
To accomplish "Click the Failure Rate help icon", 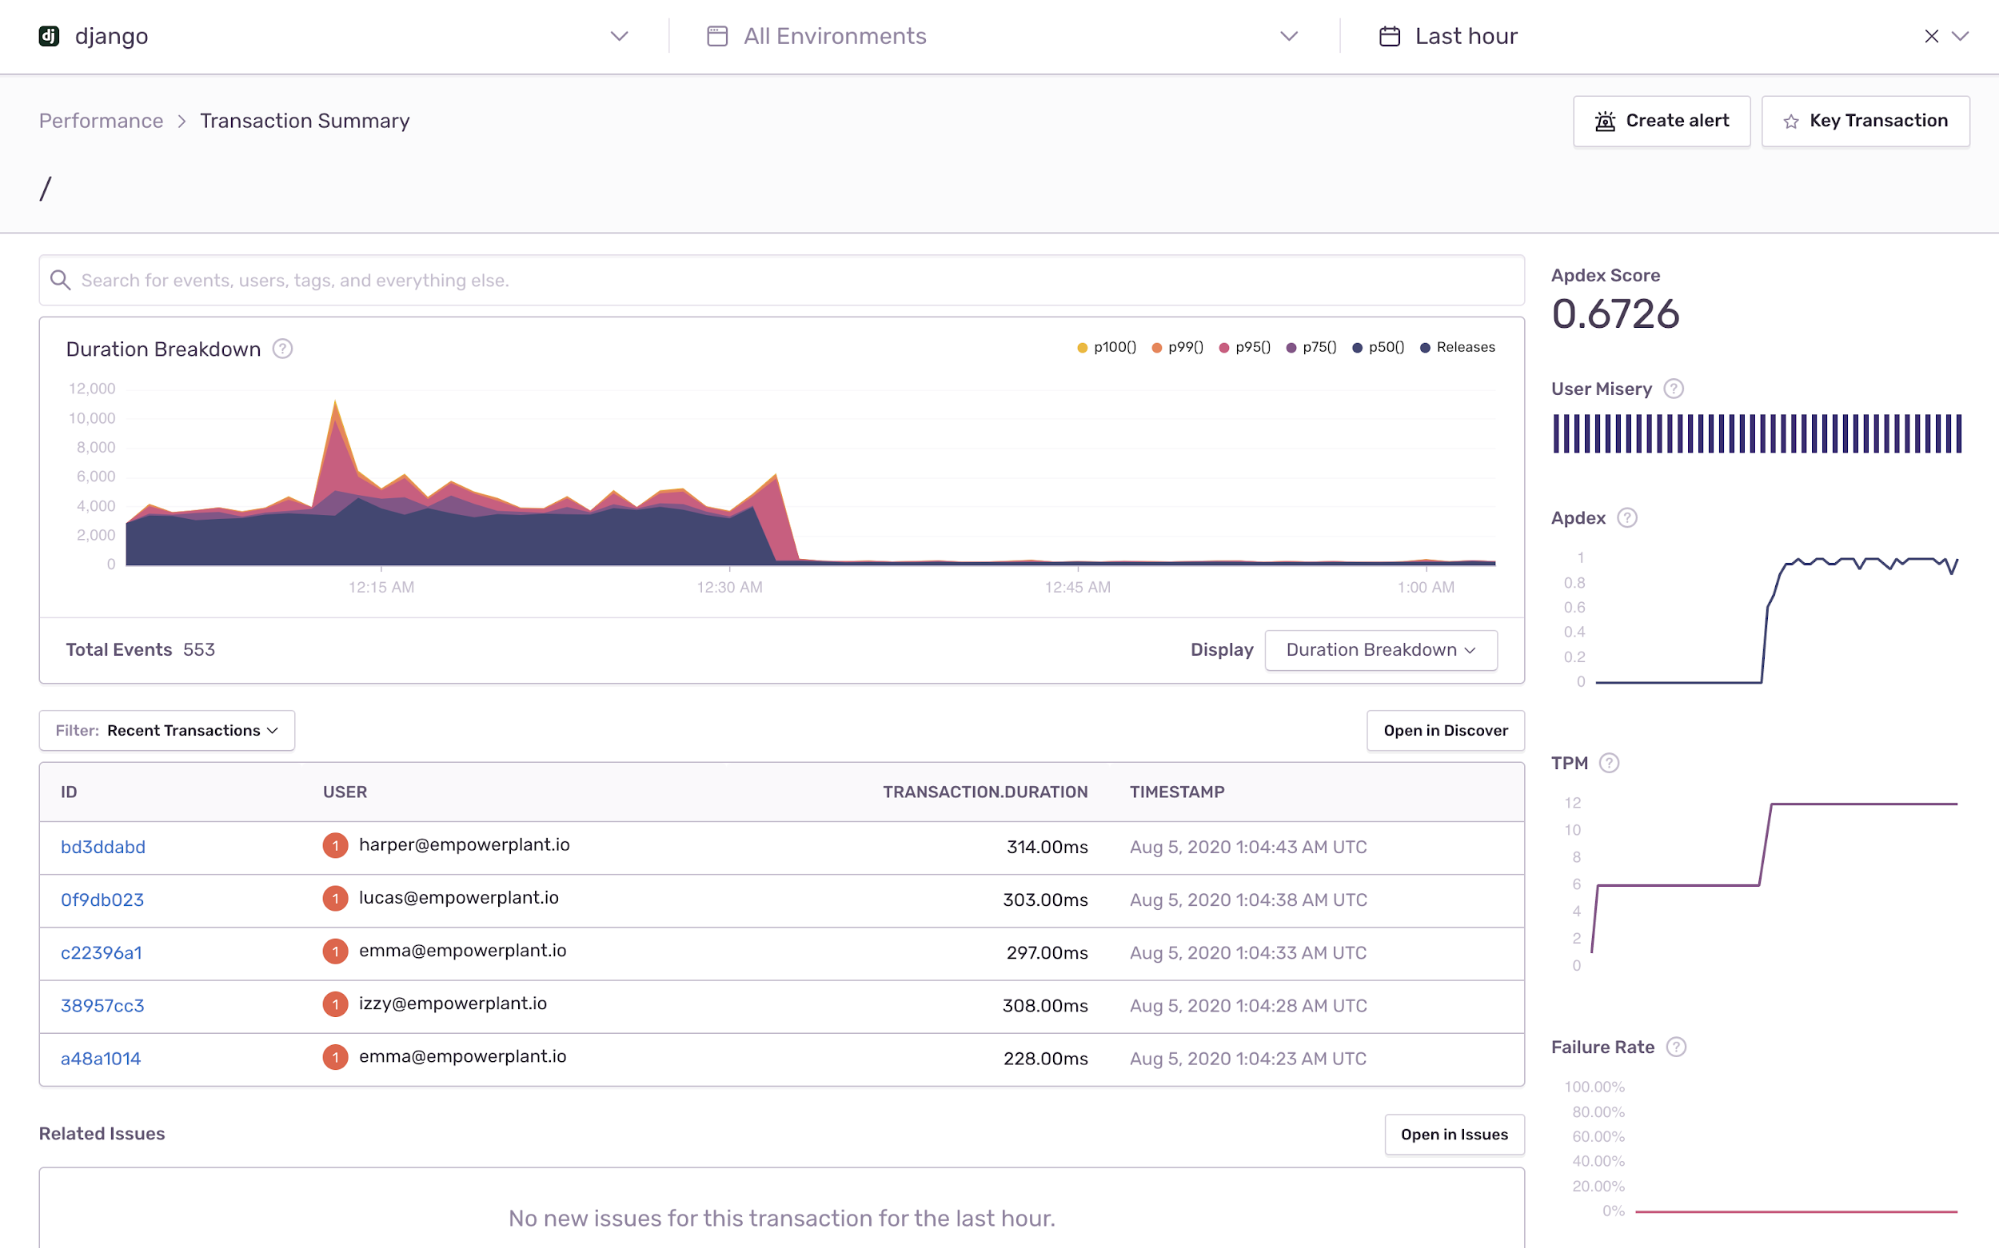I will (x=1676, y=1047).
